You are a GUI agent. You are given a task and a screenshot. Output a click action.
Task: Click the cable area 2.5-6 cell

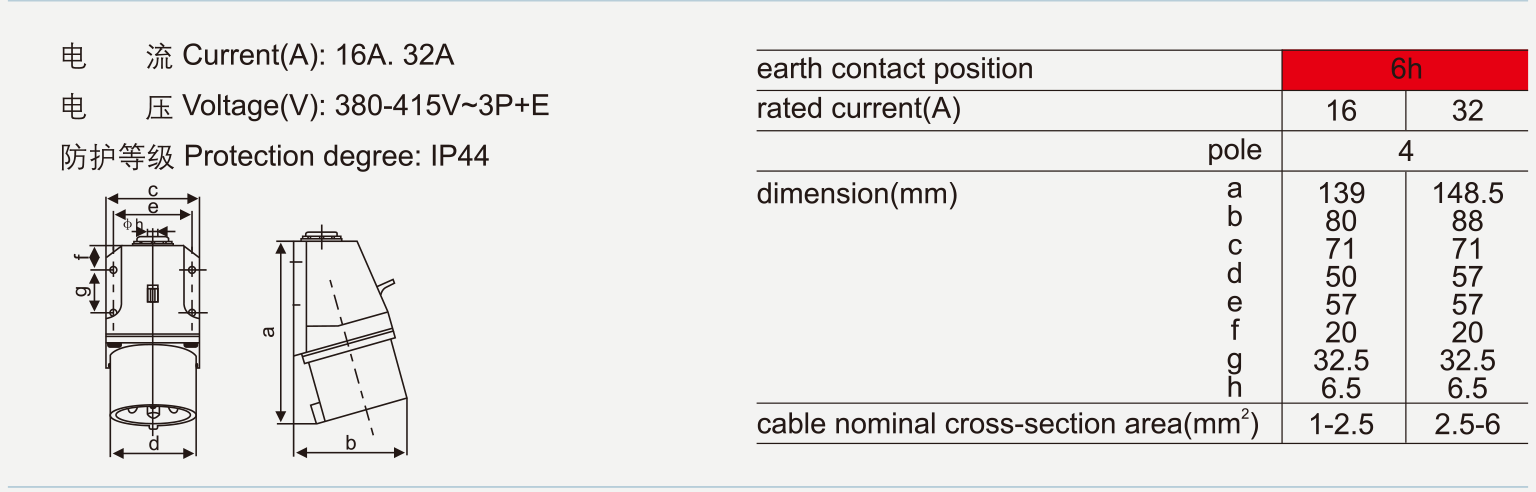(x=1467, y=424)
